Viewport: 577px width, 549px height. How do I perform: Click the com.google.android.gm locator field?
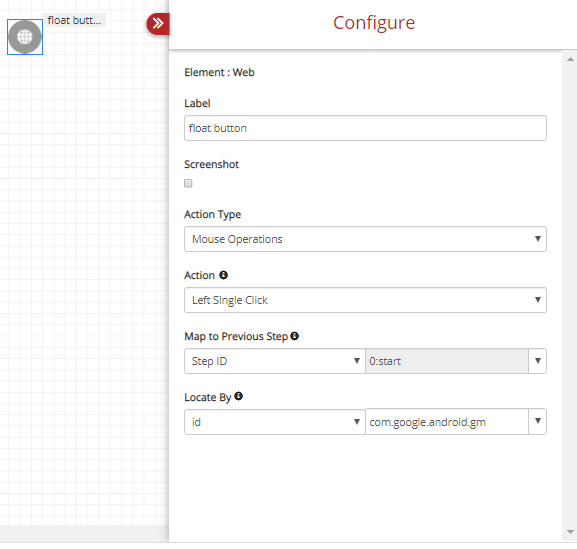pyautogui.click(x=447, y=422)
